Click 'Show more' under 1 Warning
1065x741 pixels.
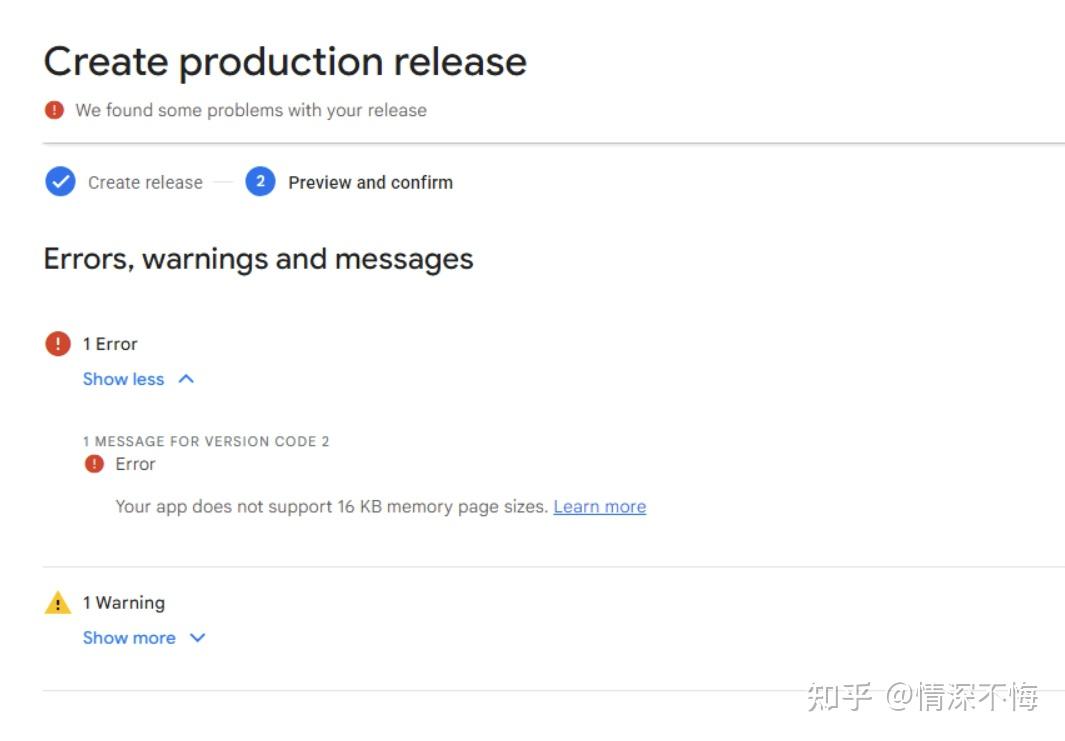(129, 638)
